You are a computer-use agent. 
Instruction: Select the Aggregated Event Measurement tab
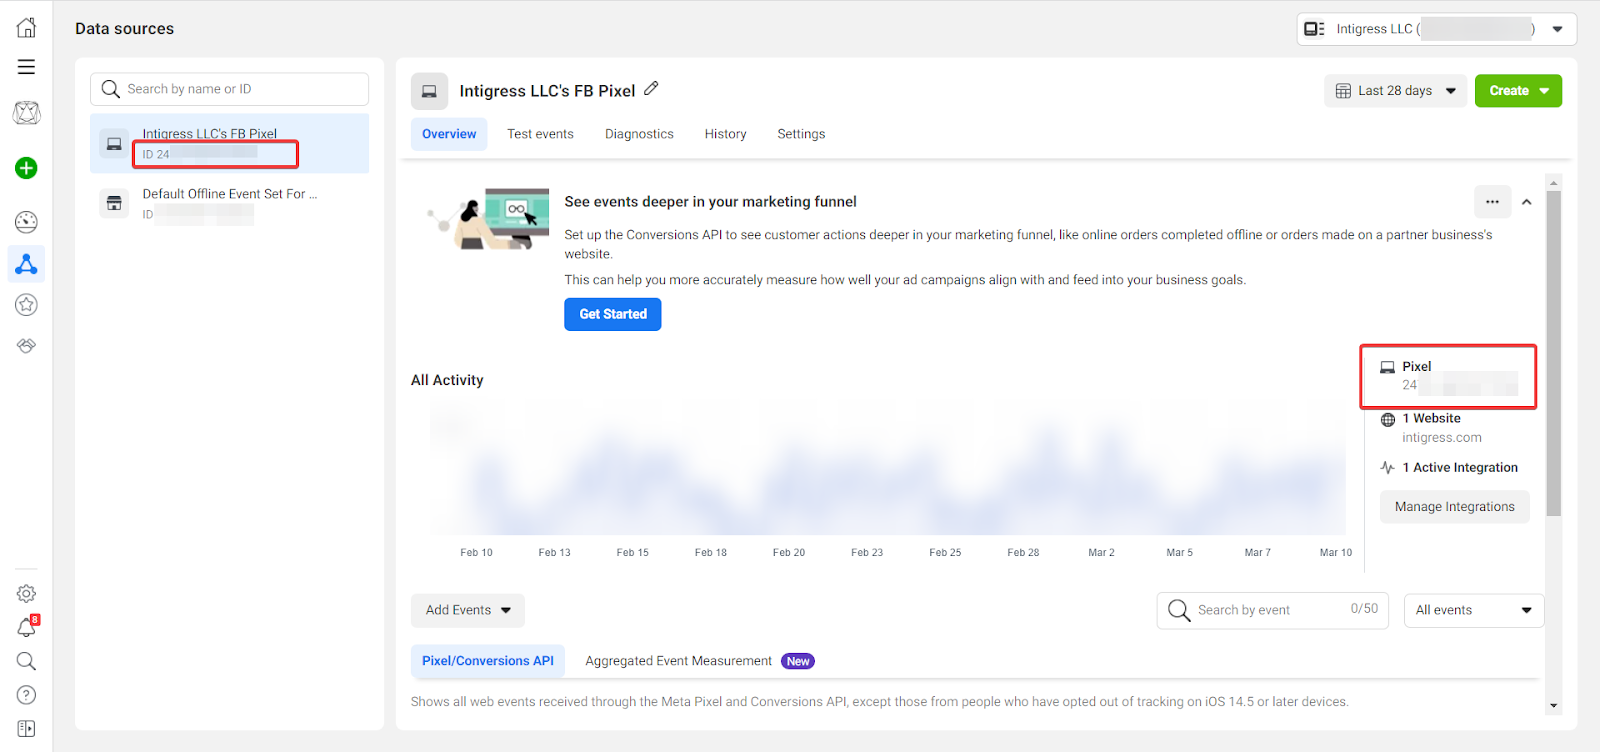coord(700,661)
